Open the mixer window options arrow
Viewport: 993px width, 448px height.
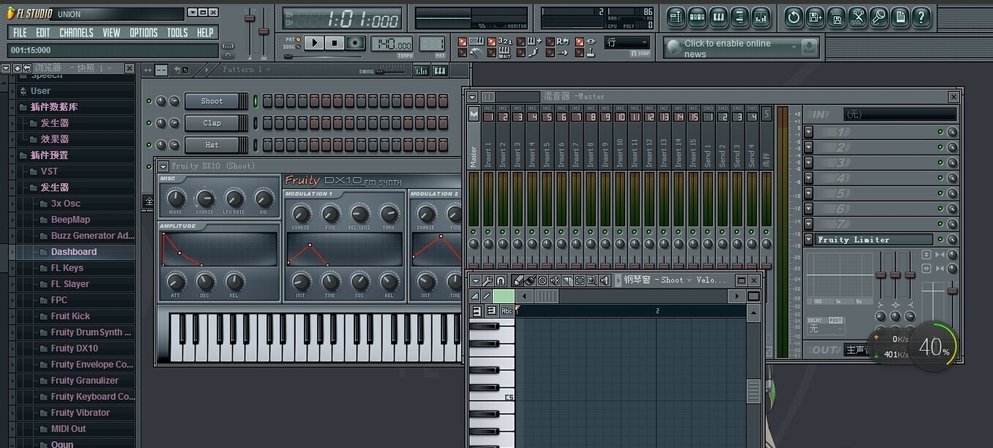[x=472, y=96]
